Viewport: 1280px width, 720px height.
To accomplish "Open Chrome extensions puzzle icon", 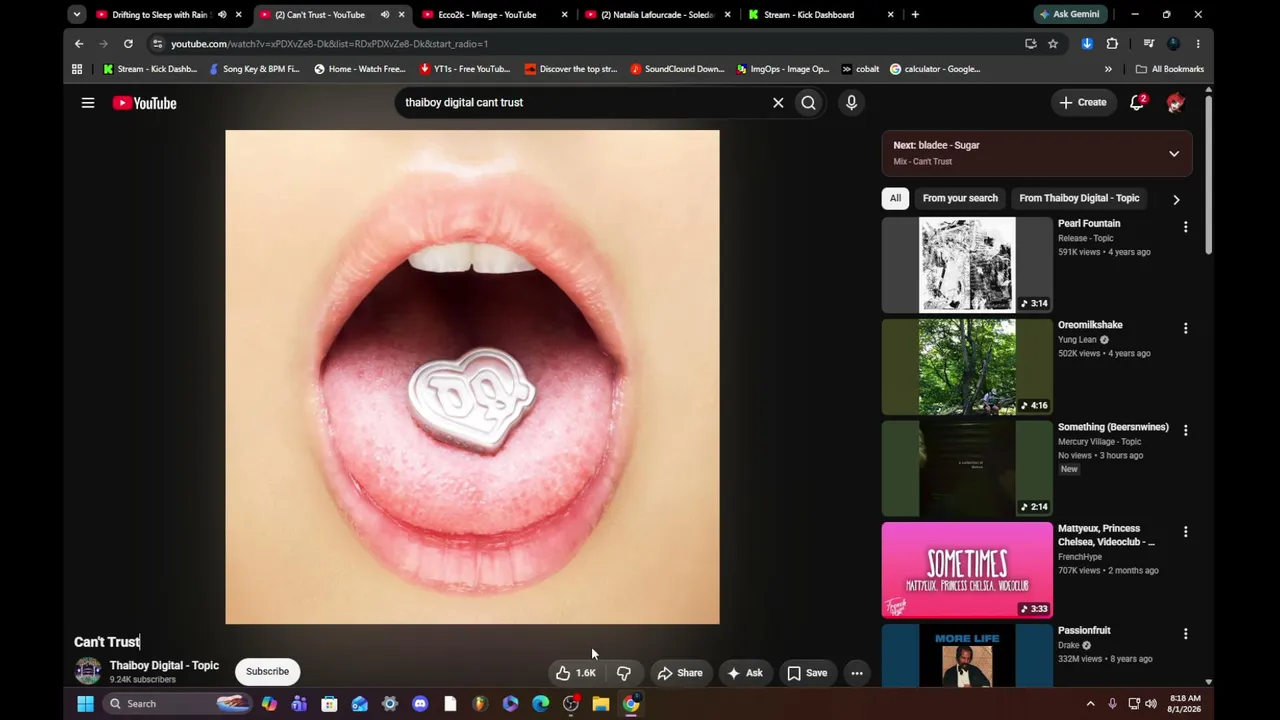I will (x=1112, y=44).
